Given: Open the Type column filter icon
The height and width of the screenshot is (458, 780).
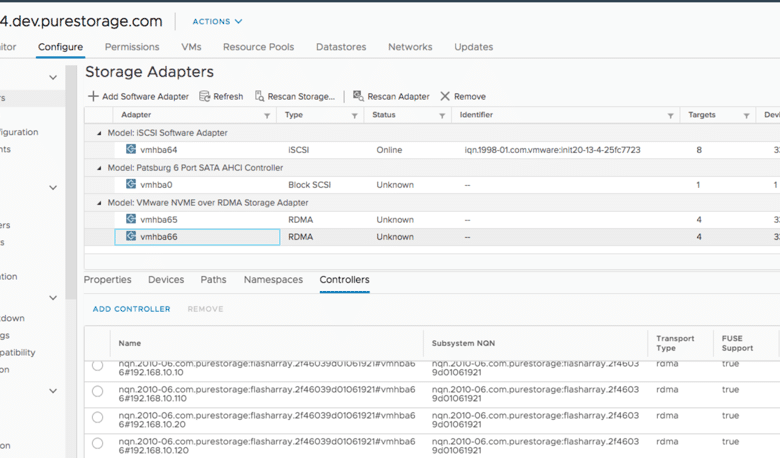Looking at the screenshot, I should click(x=355, y=115).
